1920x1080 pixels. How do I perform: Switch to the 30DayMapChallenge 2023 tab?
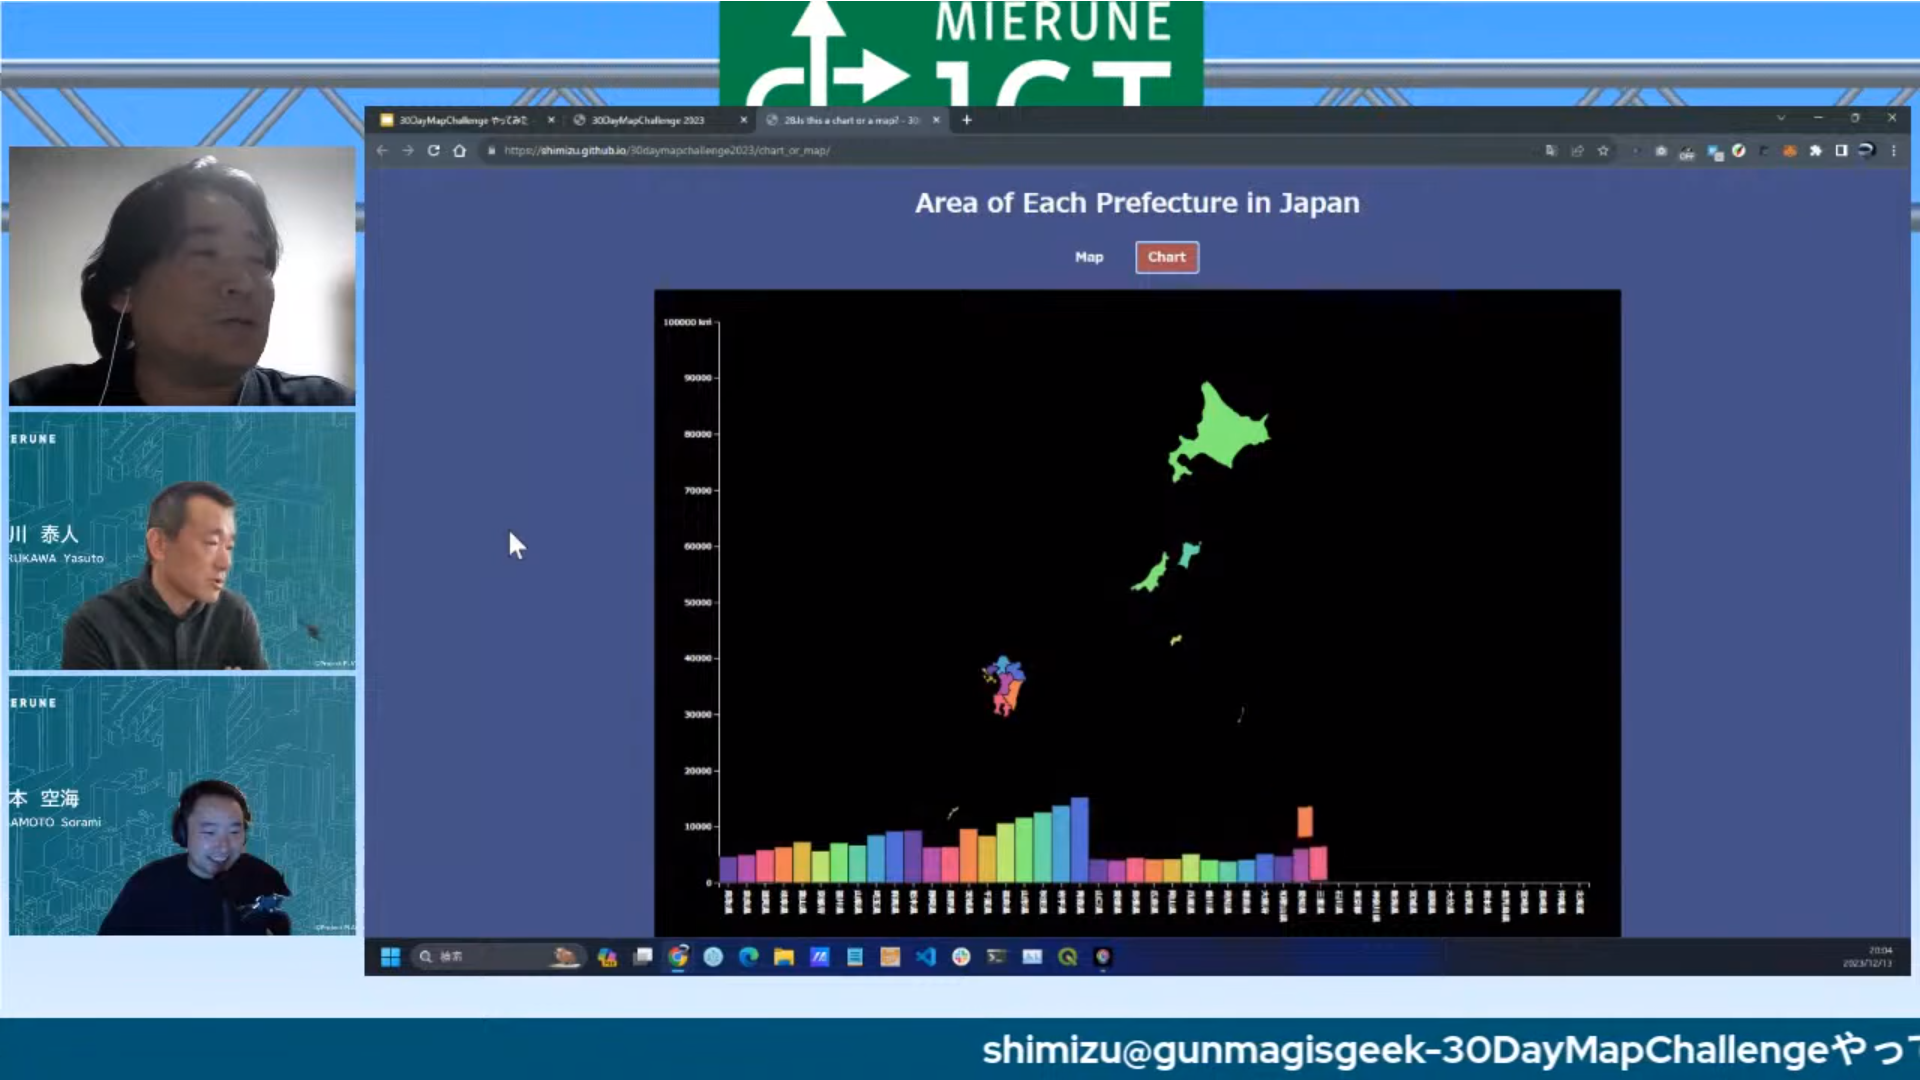(x=652, y=119)
